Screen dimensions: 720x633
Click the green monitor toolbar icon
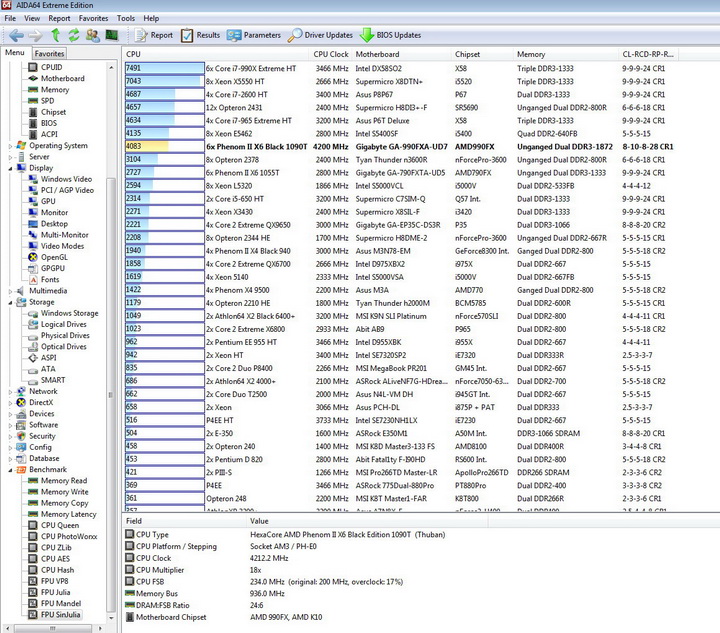[x=112, y=35]
